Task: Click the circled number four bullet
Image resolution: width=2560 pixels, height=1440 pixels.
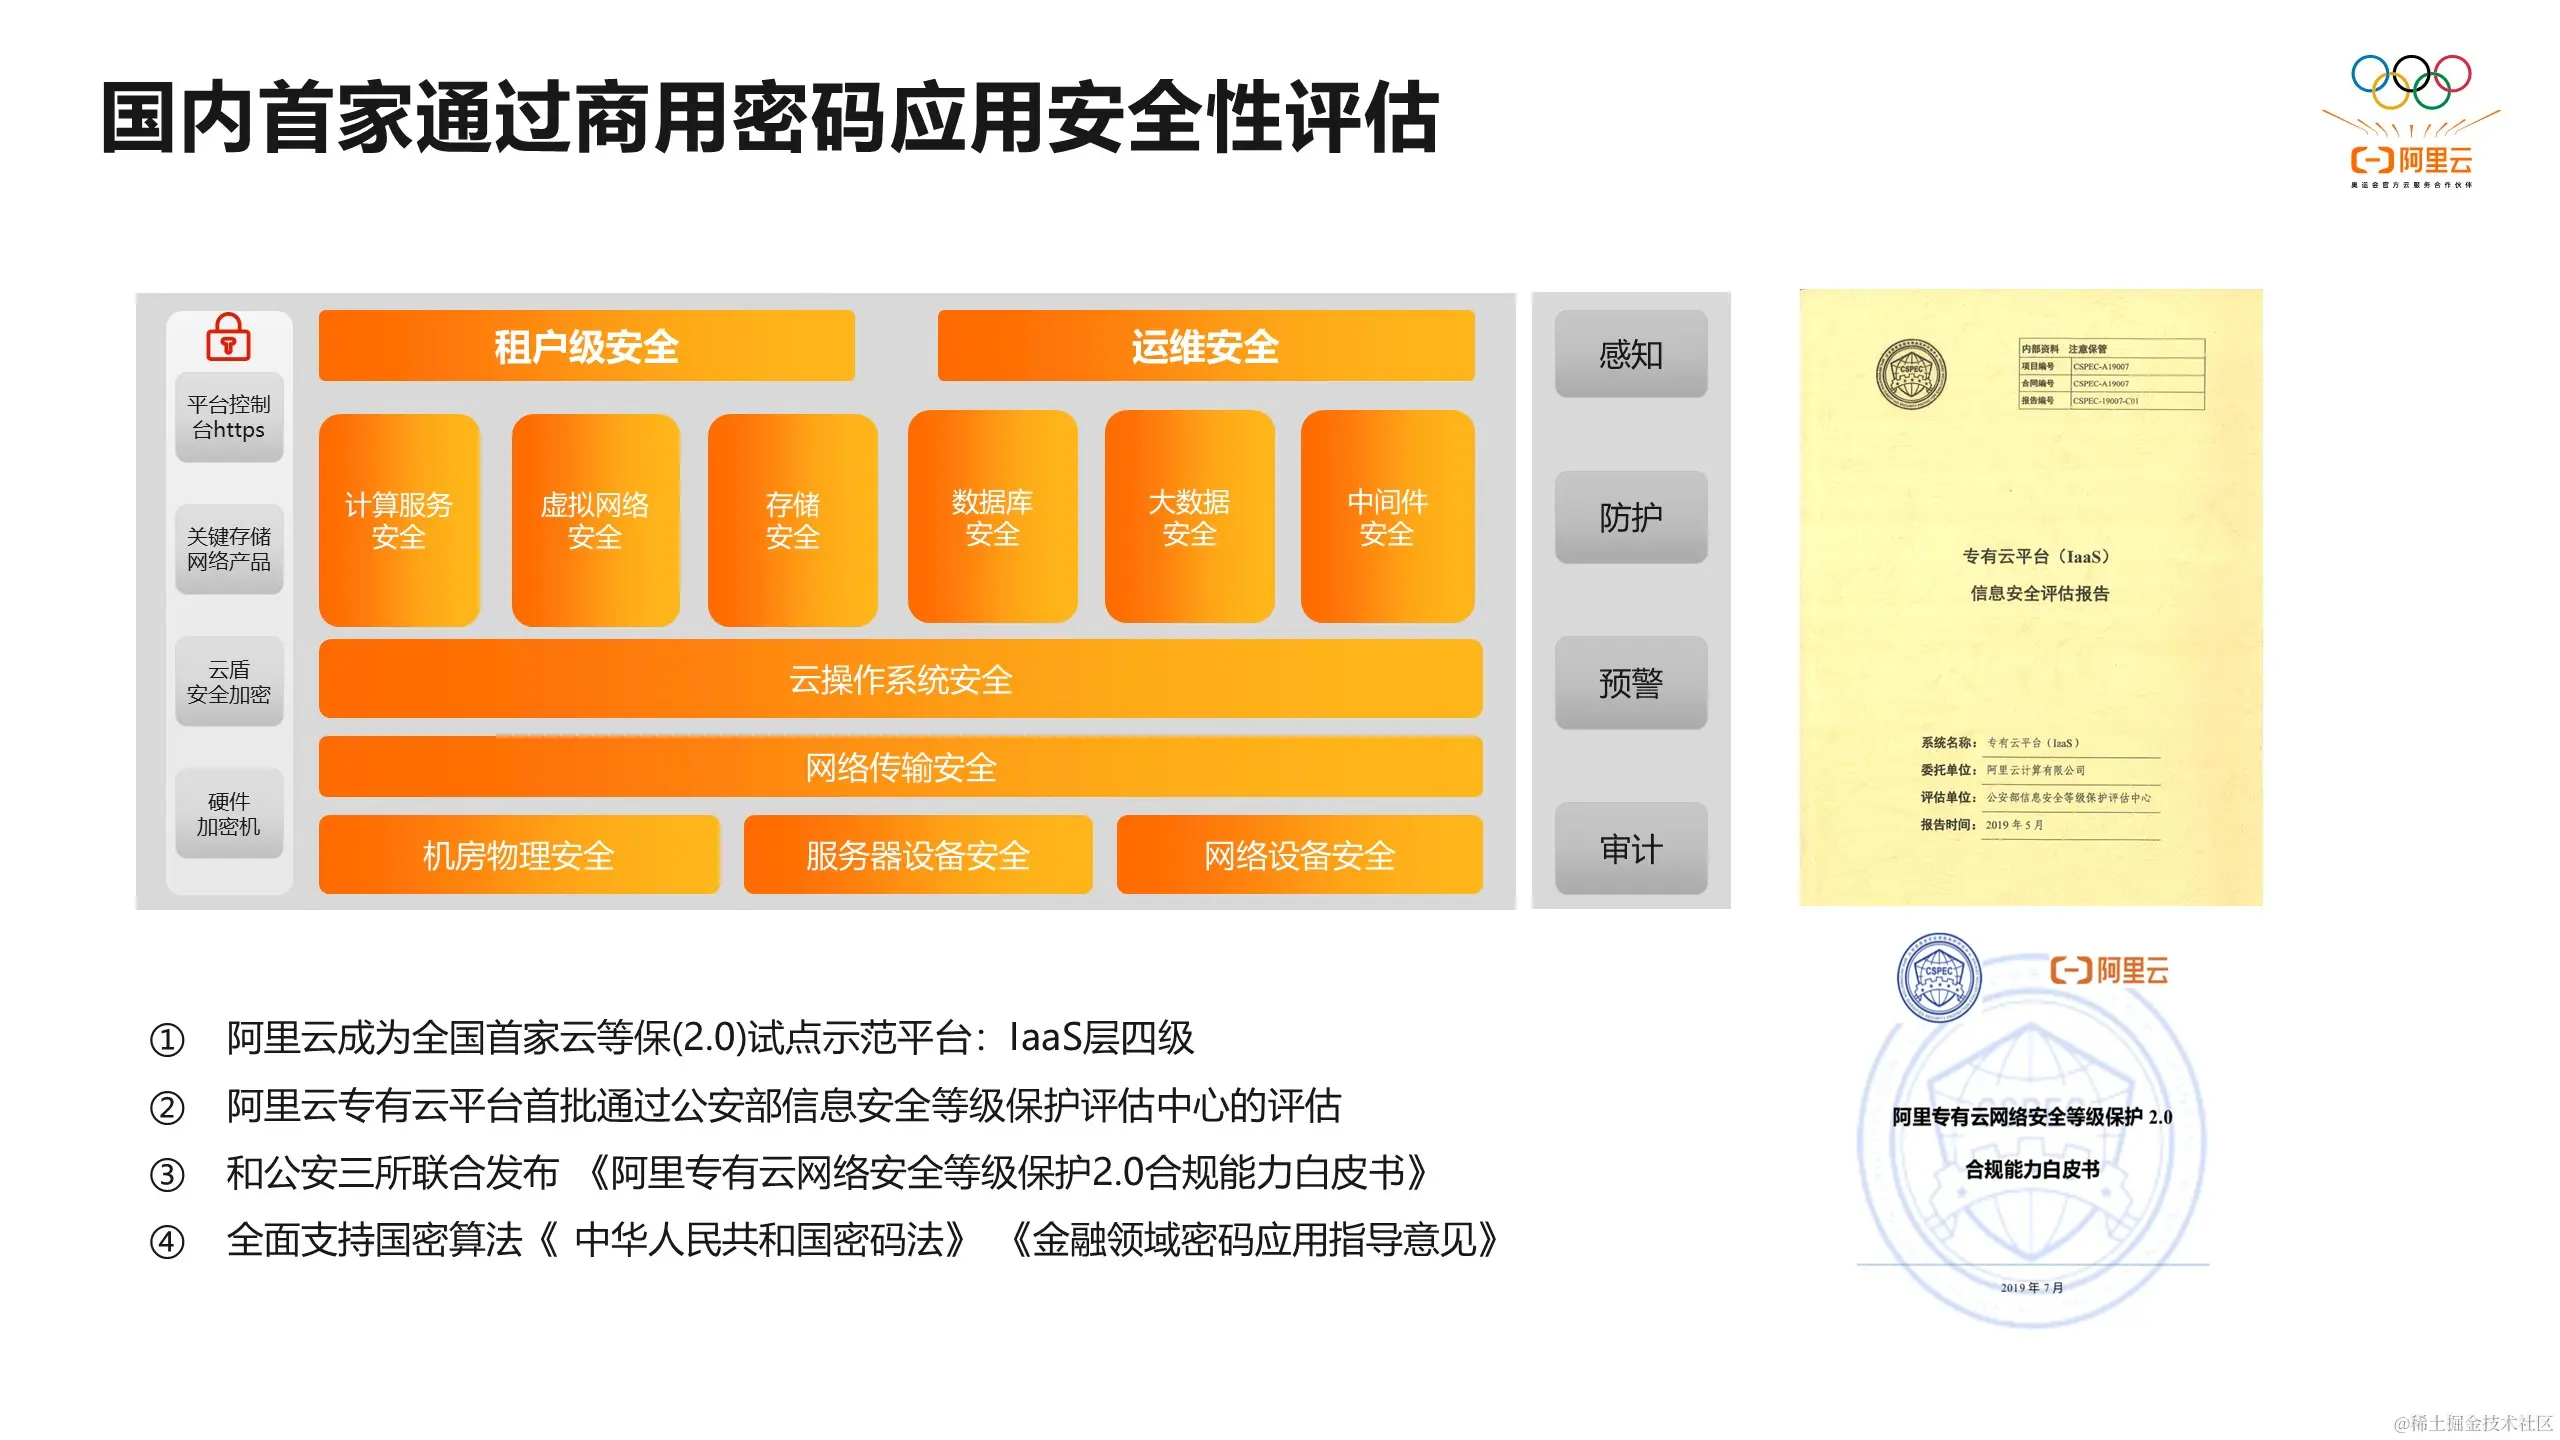Action: 167,1242
